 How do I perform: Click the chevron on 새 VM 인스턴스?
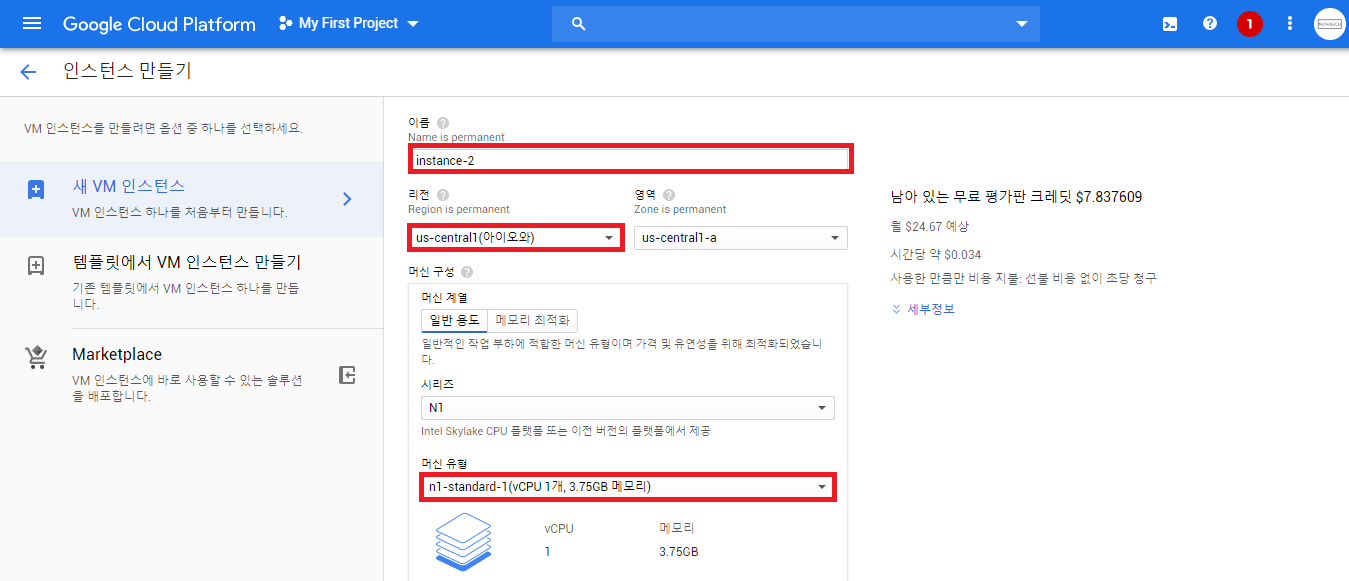(347, 199)
